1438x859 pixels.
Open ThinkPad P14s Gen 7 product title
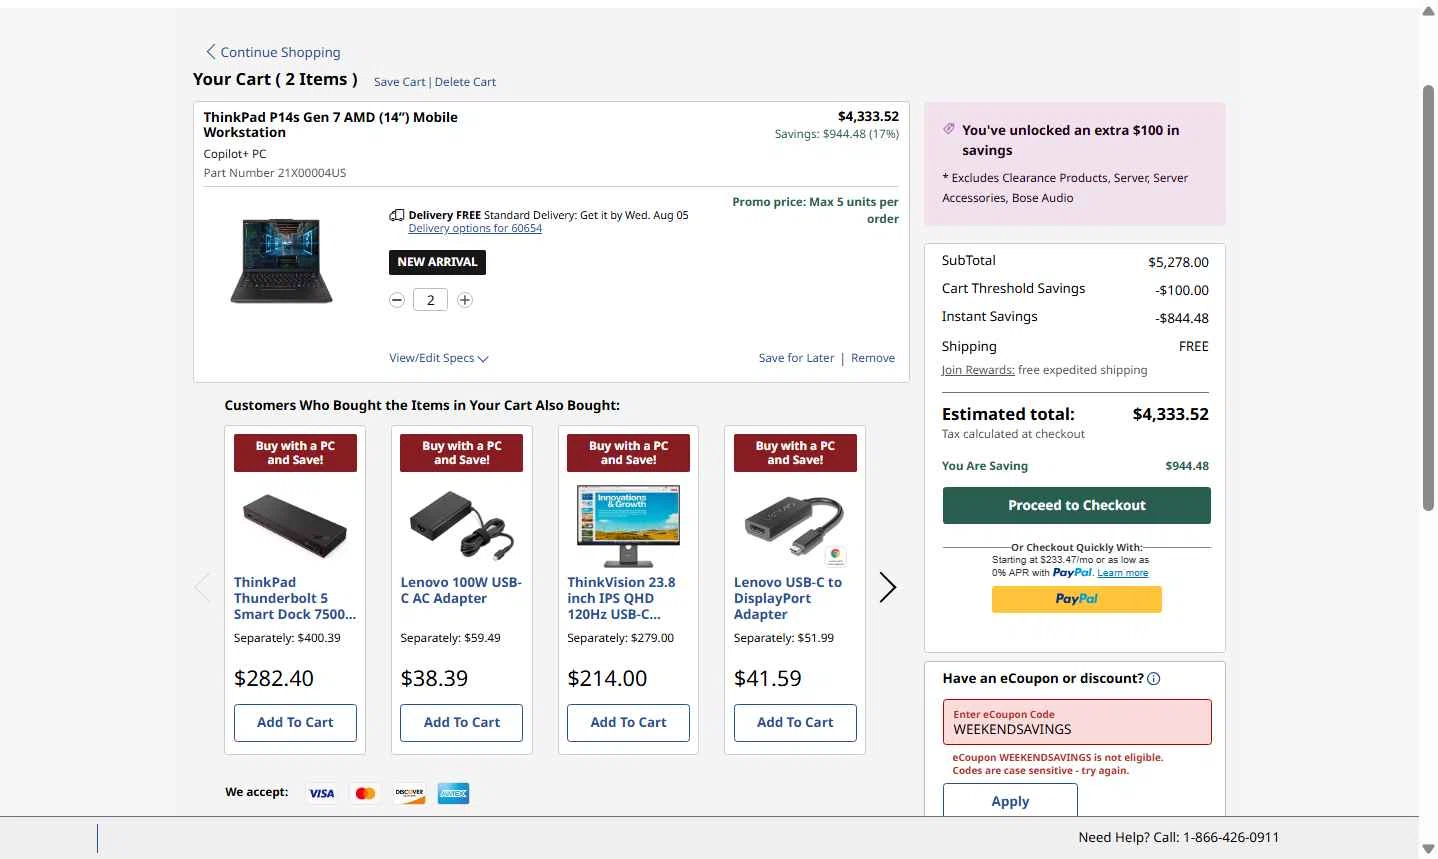click(x=330, y=124)
